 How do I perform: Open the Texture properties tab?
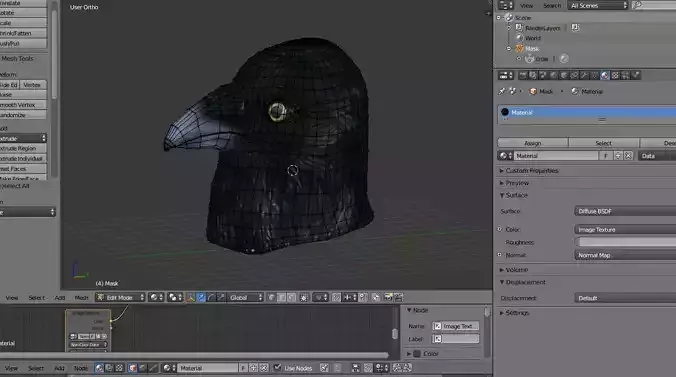615,75
